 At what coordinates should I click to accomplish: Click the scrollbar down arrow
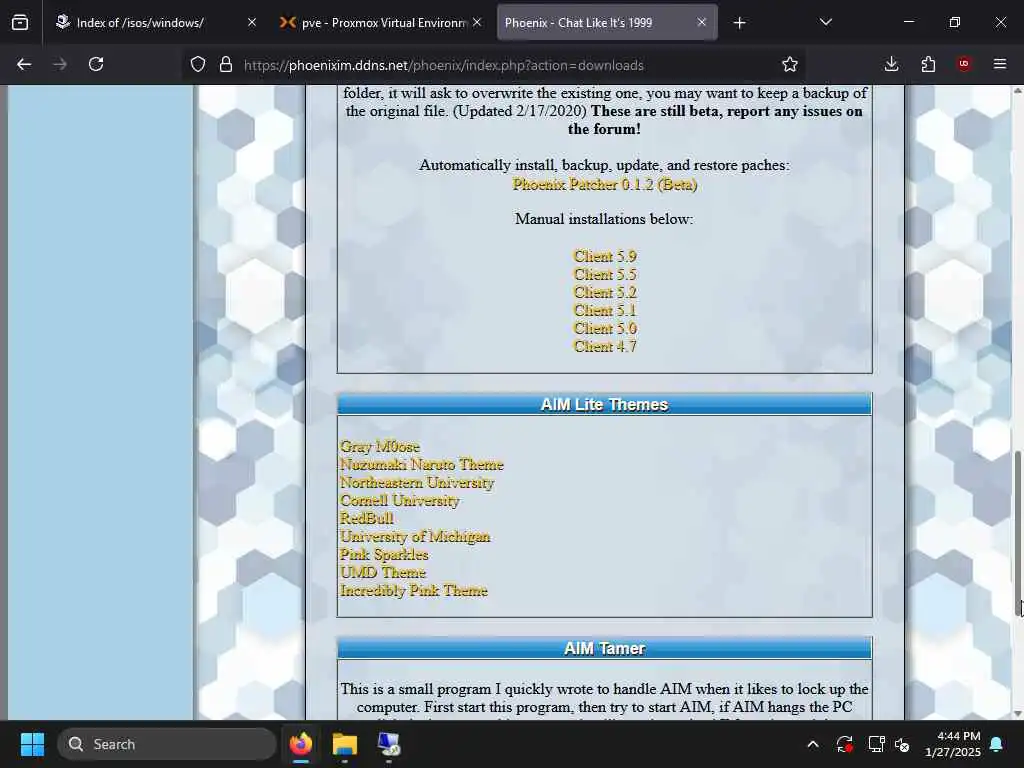1017,714
